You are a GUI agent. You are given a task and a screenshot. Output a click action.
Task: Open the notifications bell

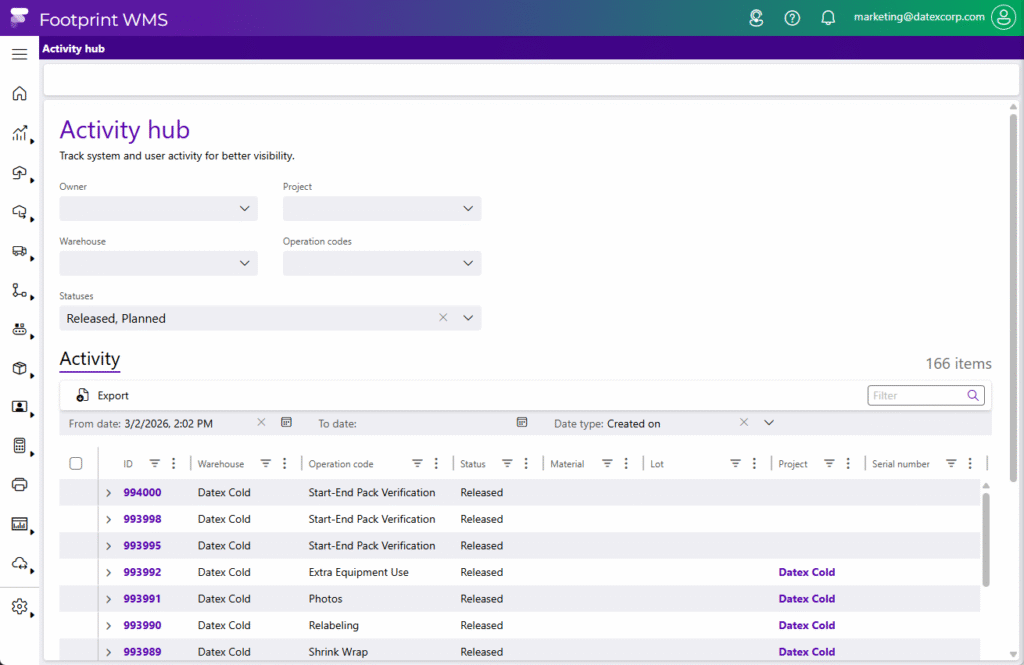click(827, 18)
